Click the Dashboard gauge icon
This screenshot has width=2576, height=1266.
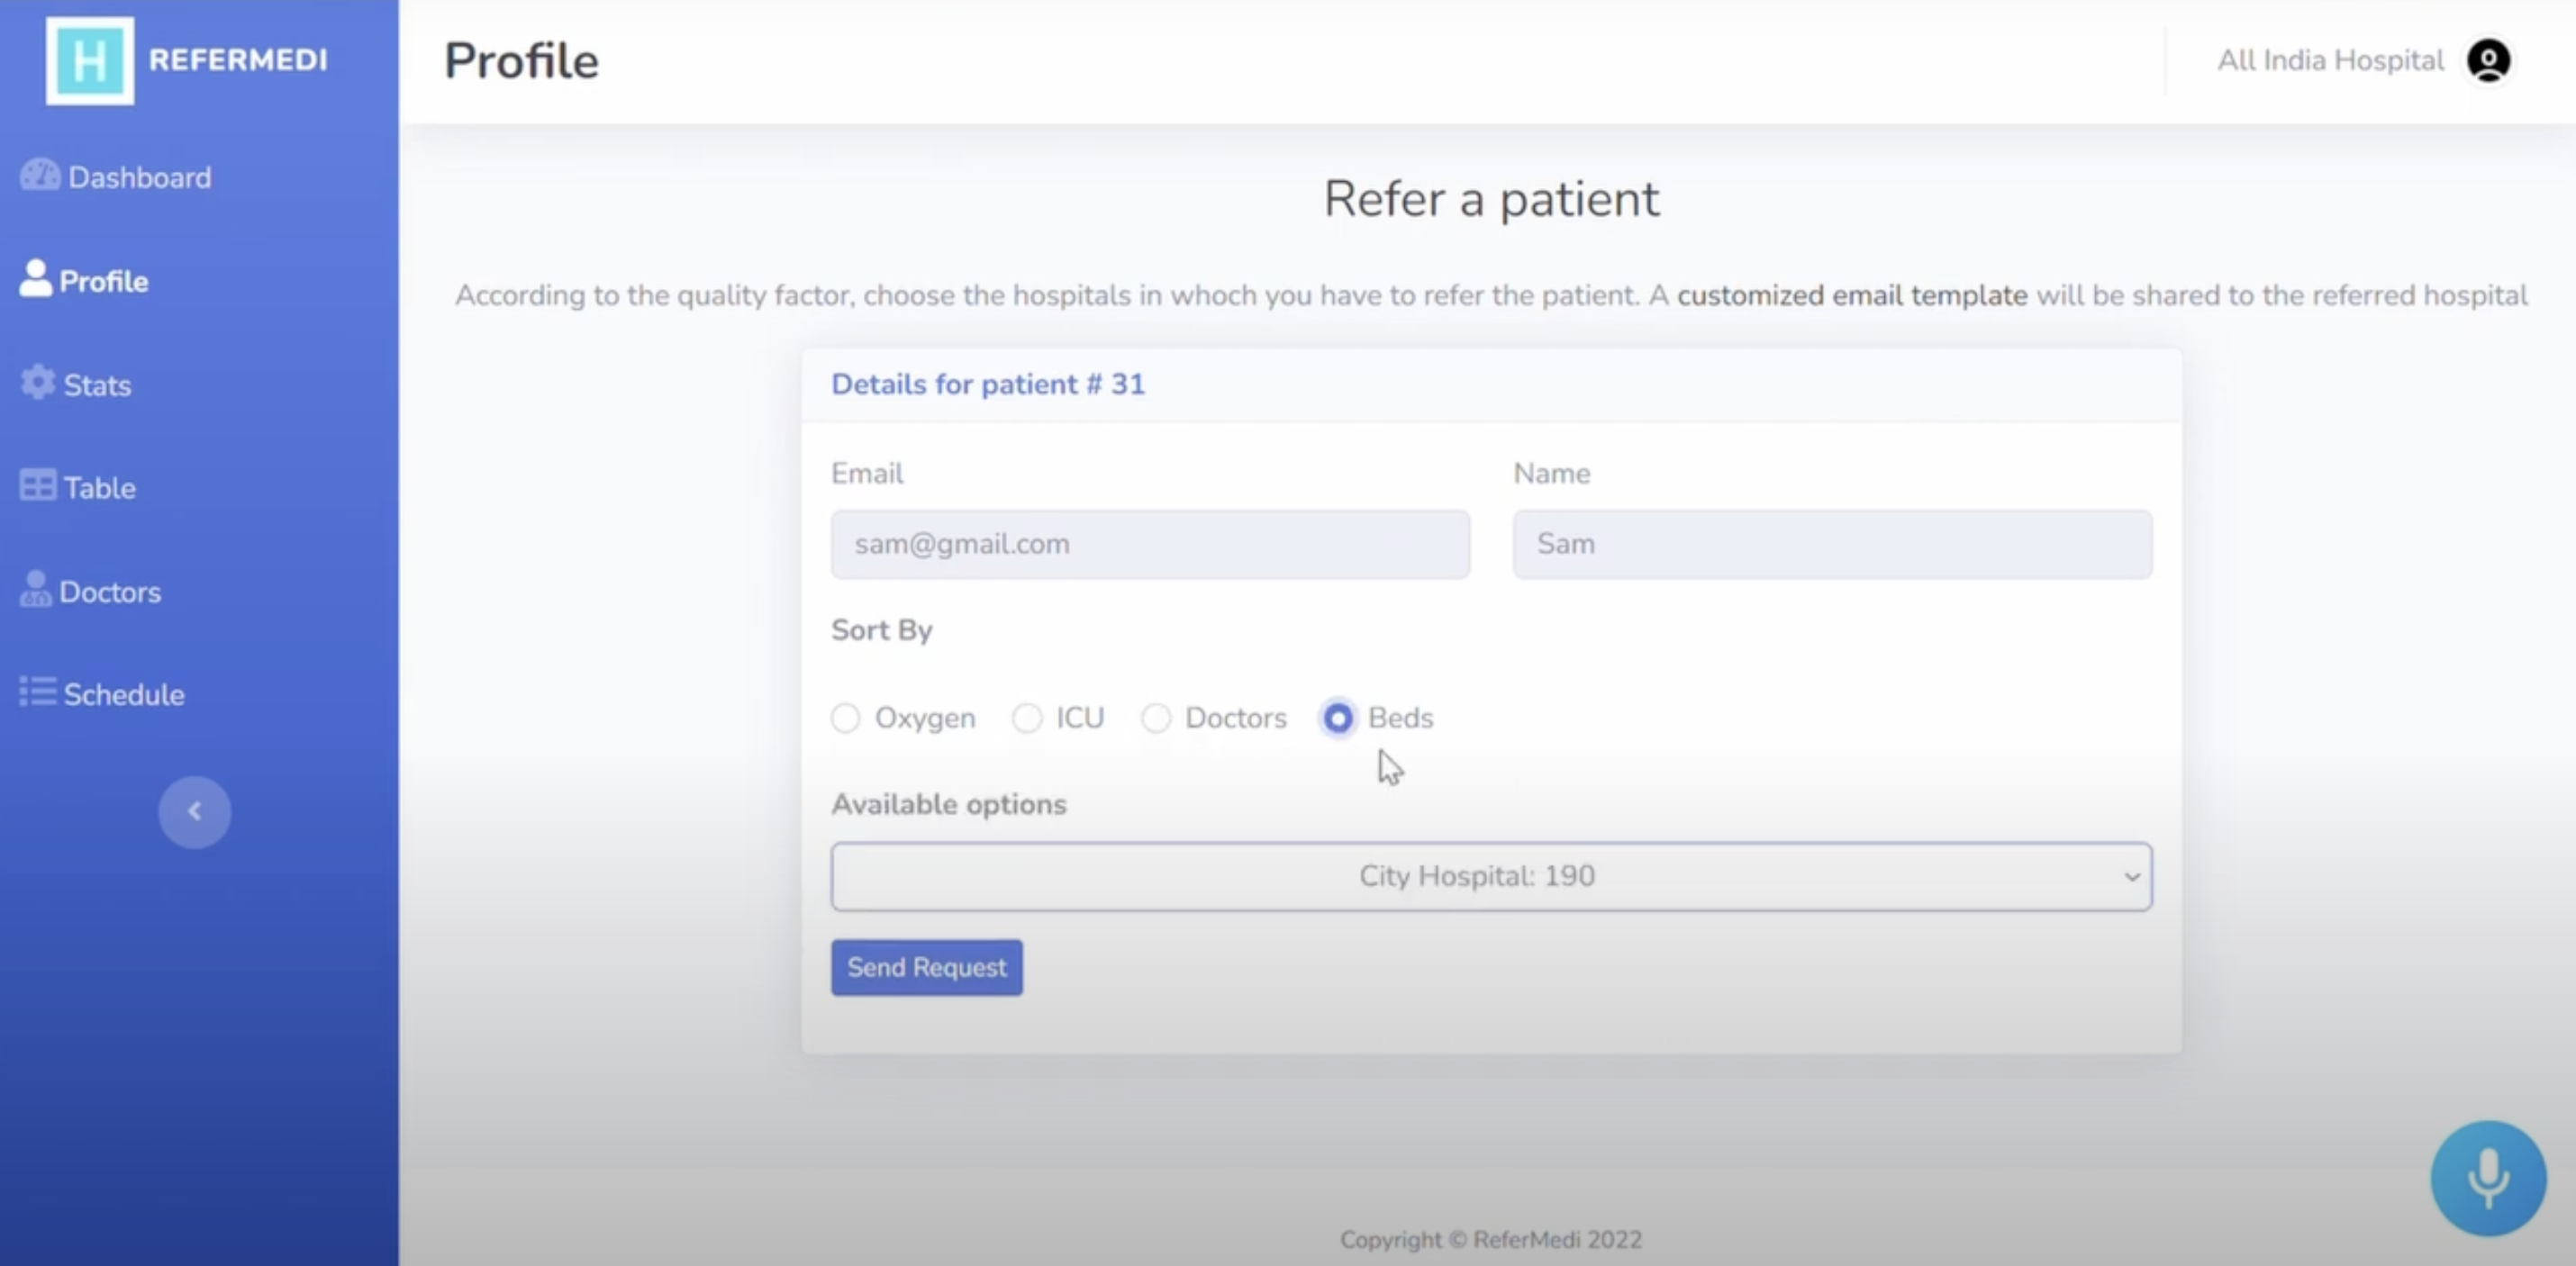(x=40, y=175)
